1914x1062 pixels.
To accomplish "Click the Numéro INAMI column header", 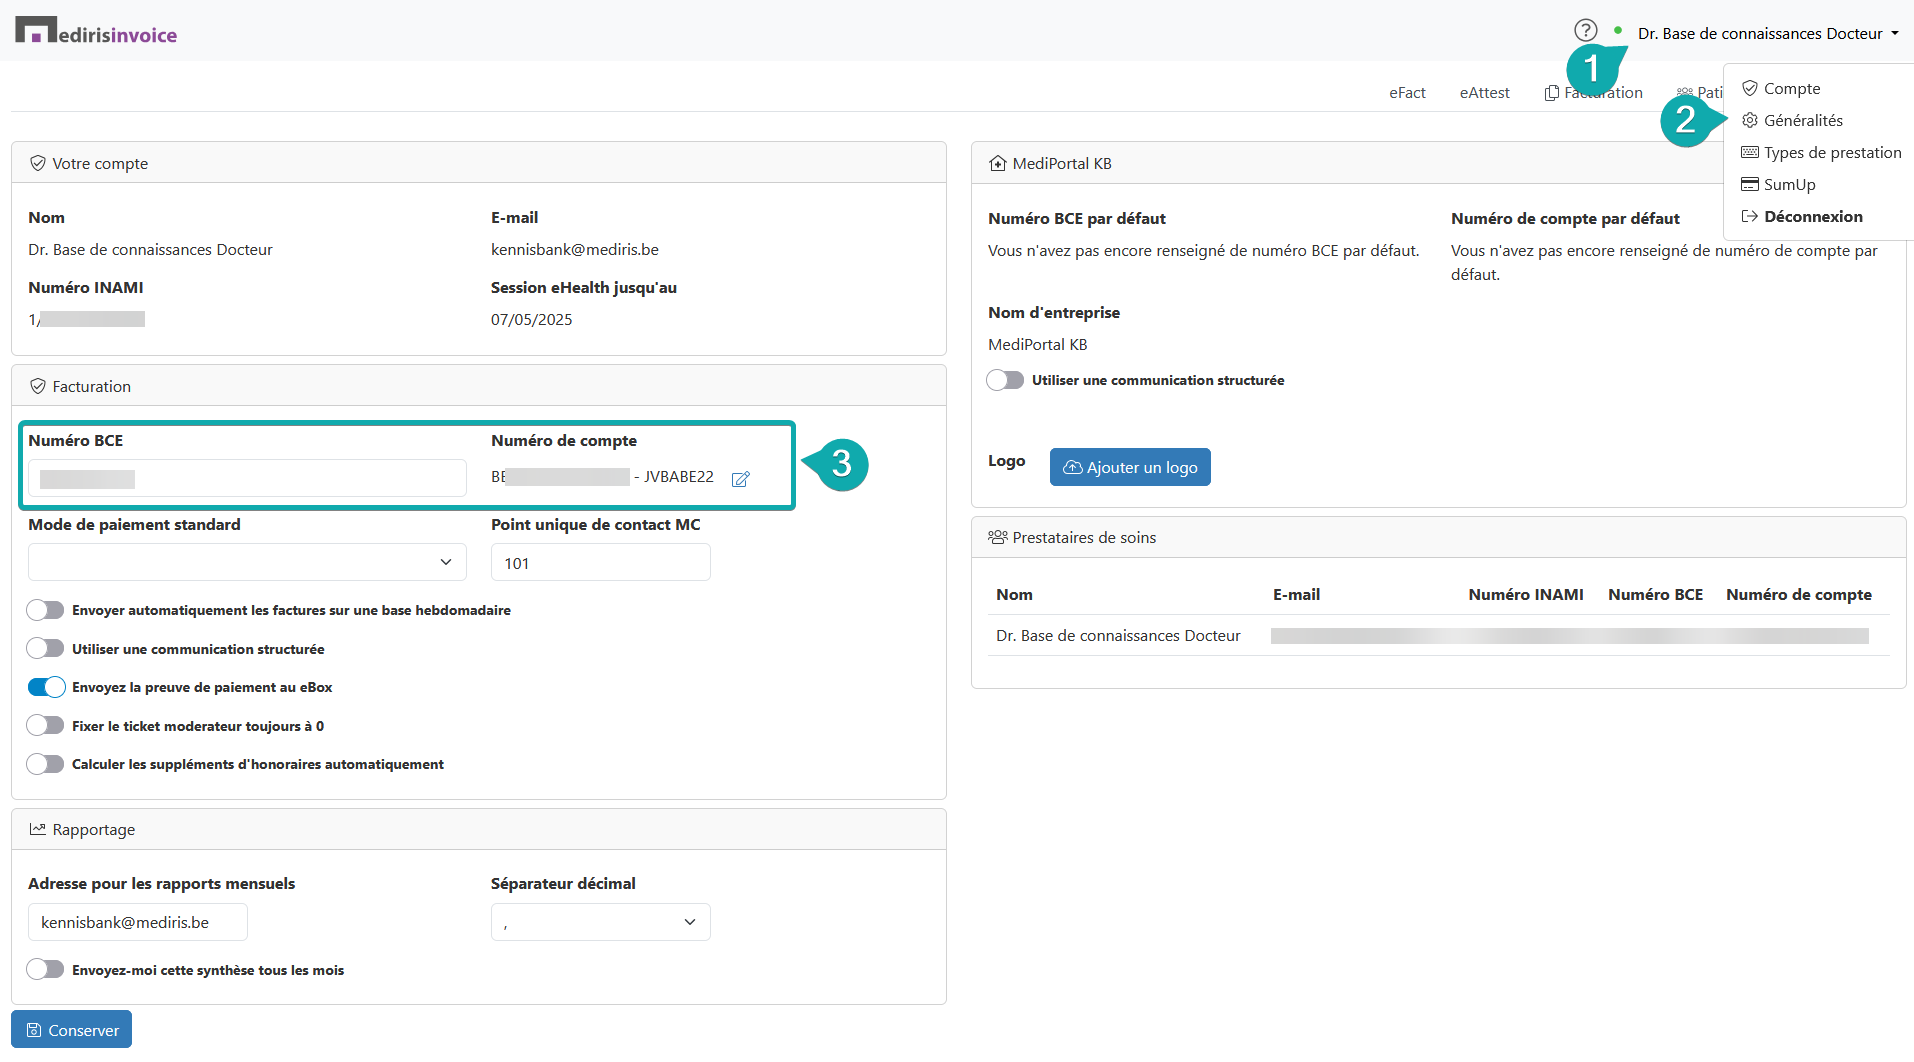I will (1526, 594).
